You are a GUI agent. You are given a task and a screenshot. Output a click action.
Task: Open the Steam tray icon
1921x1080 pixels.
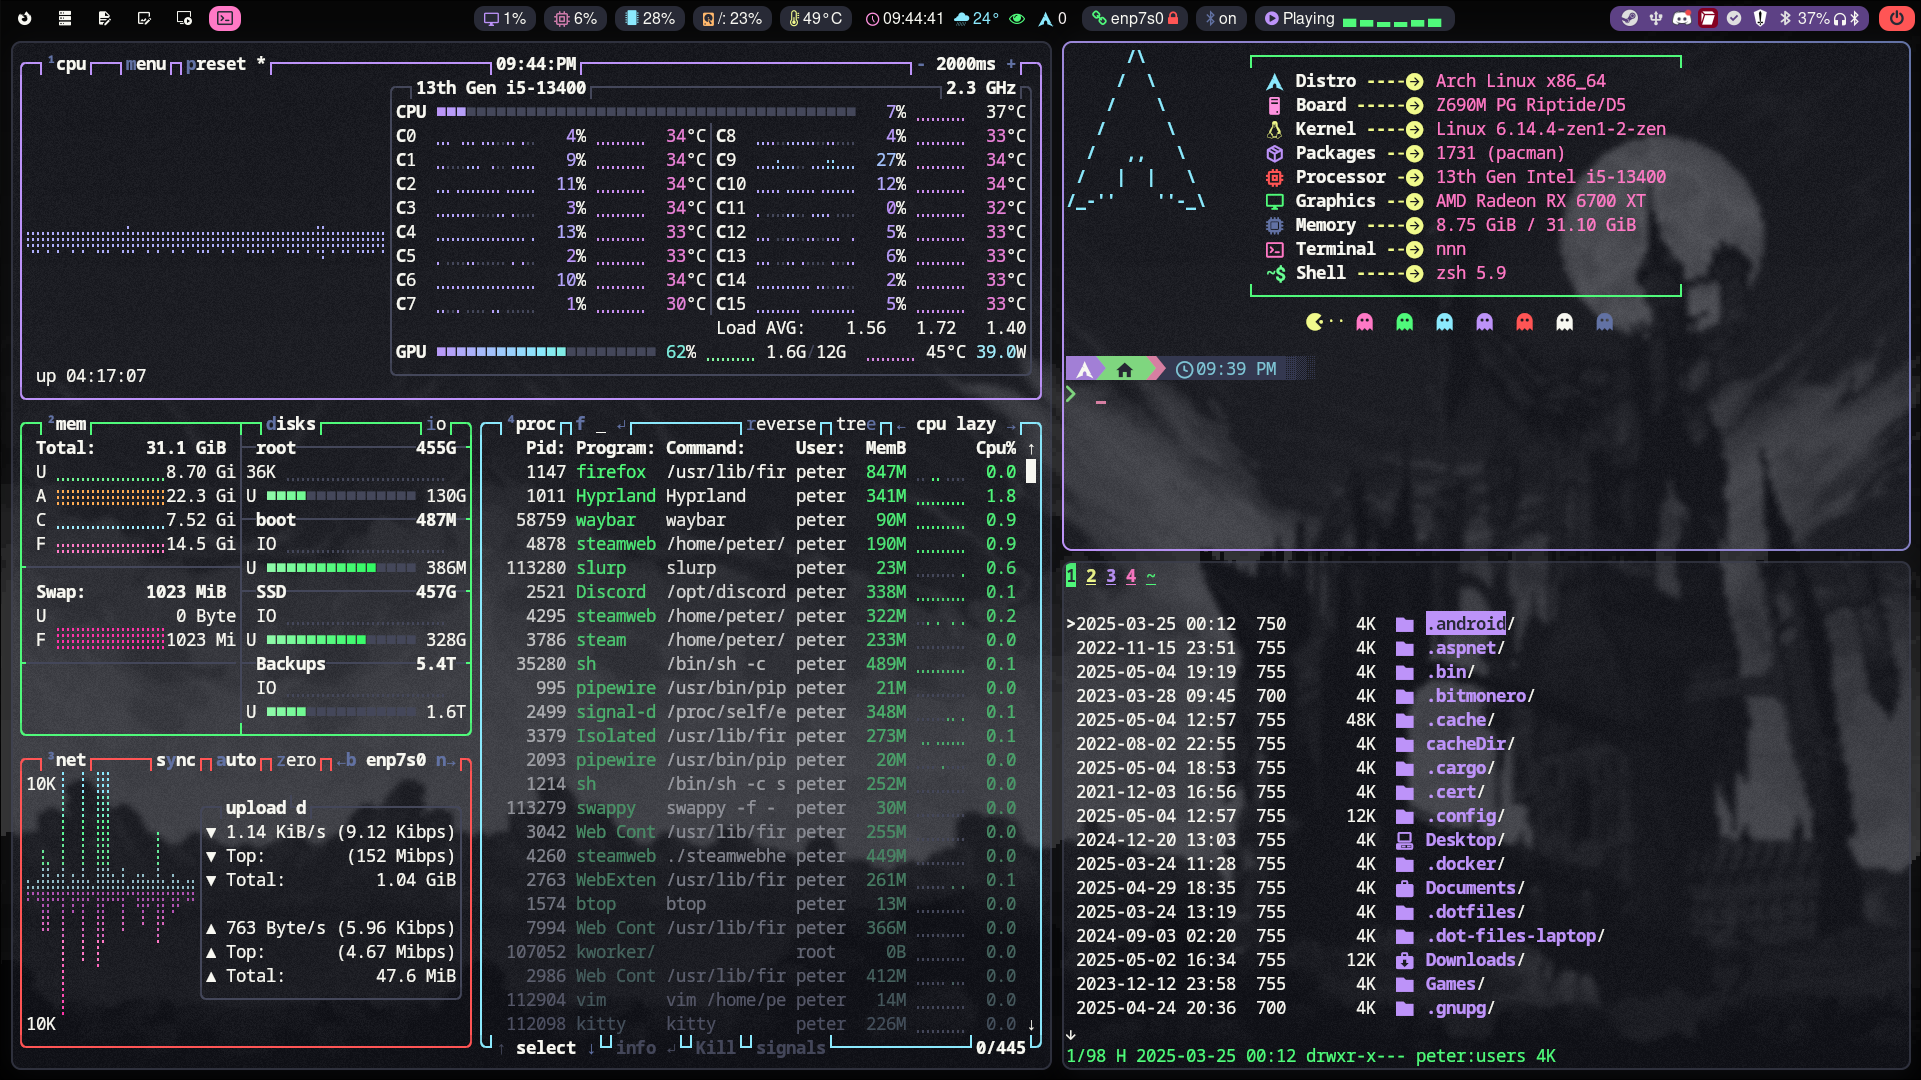[1630, 18]
